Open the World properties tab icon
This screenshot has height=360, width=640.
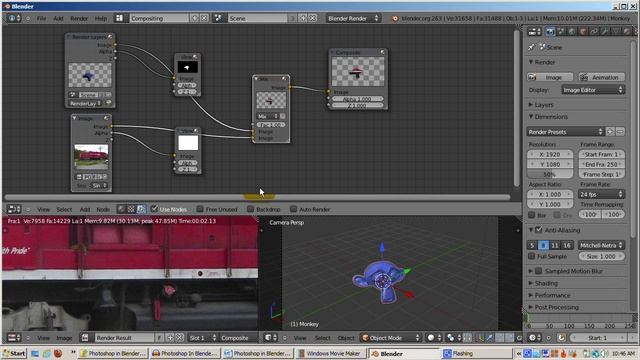pos(572,31)
